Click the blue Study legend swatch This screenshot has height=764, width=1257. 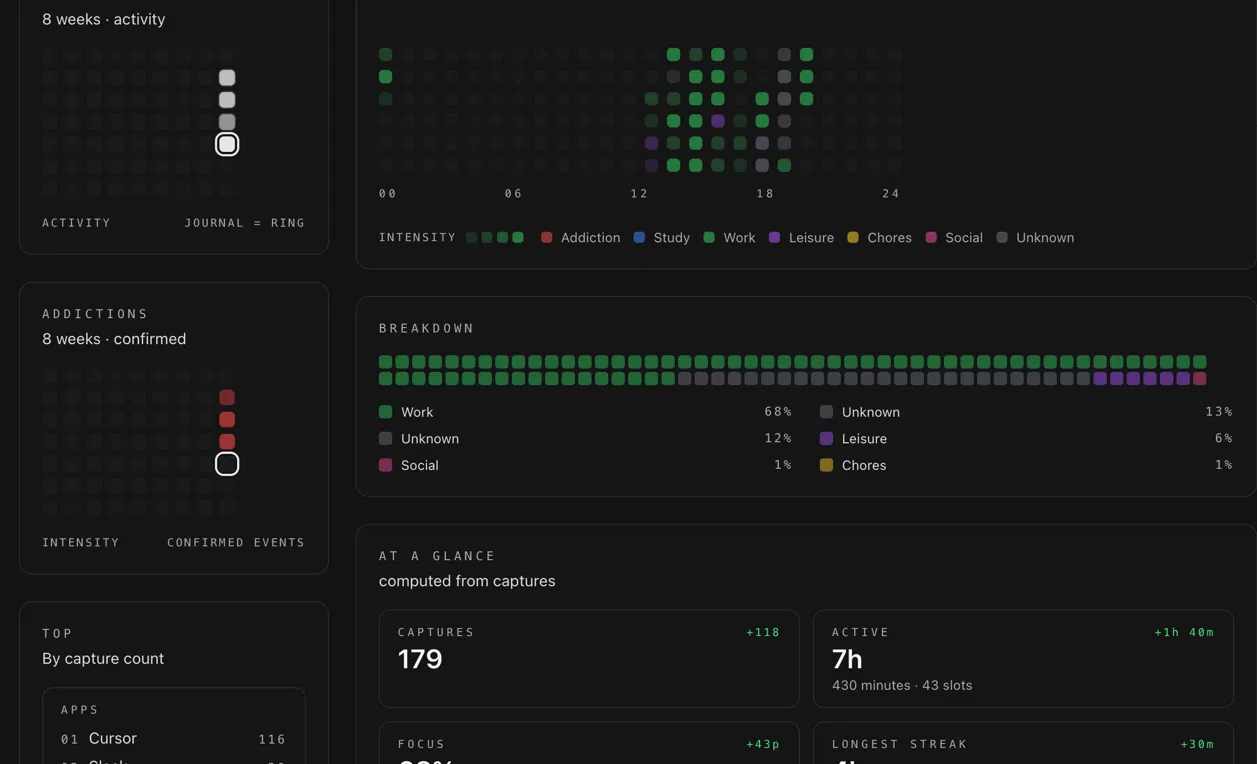[639, 238]
